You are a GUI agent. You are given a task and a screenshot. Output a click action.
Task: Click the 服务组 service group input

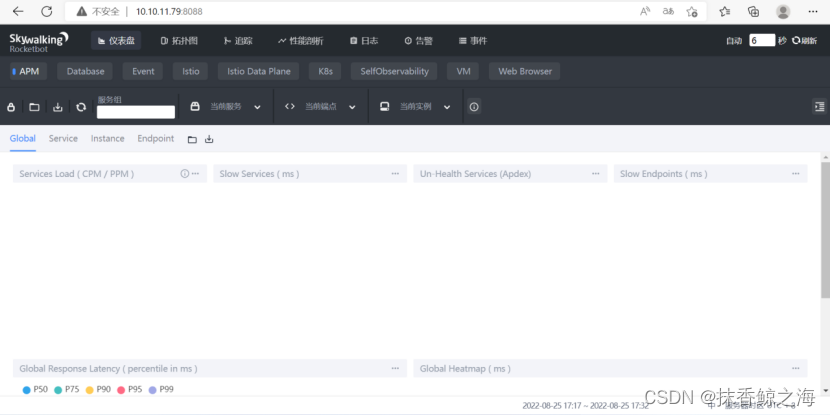[136, 112]
